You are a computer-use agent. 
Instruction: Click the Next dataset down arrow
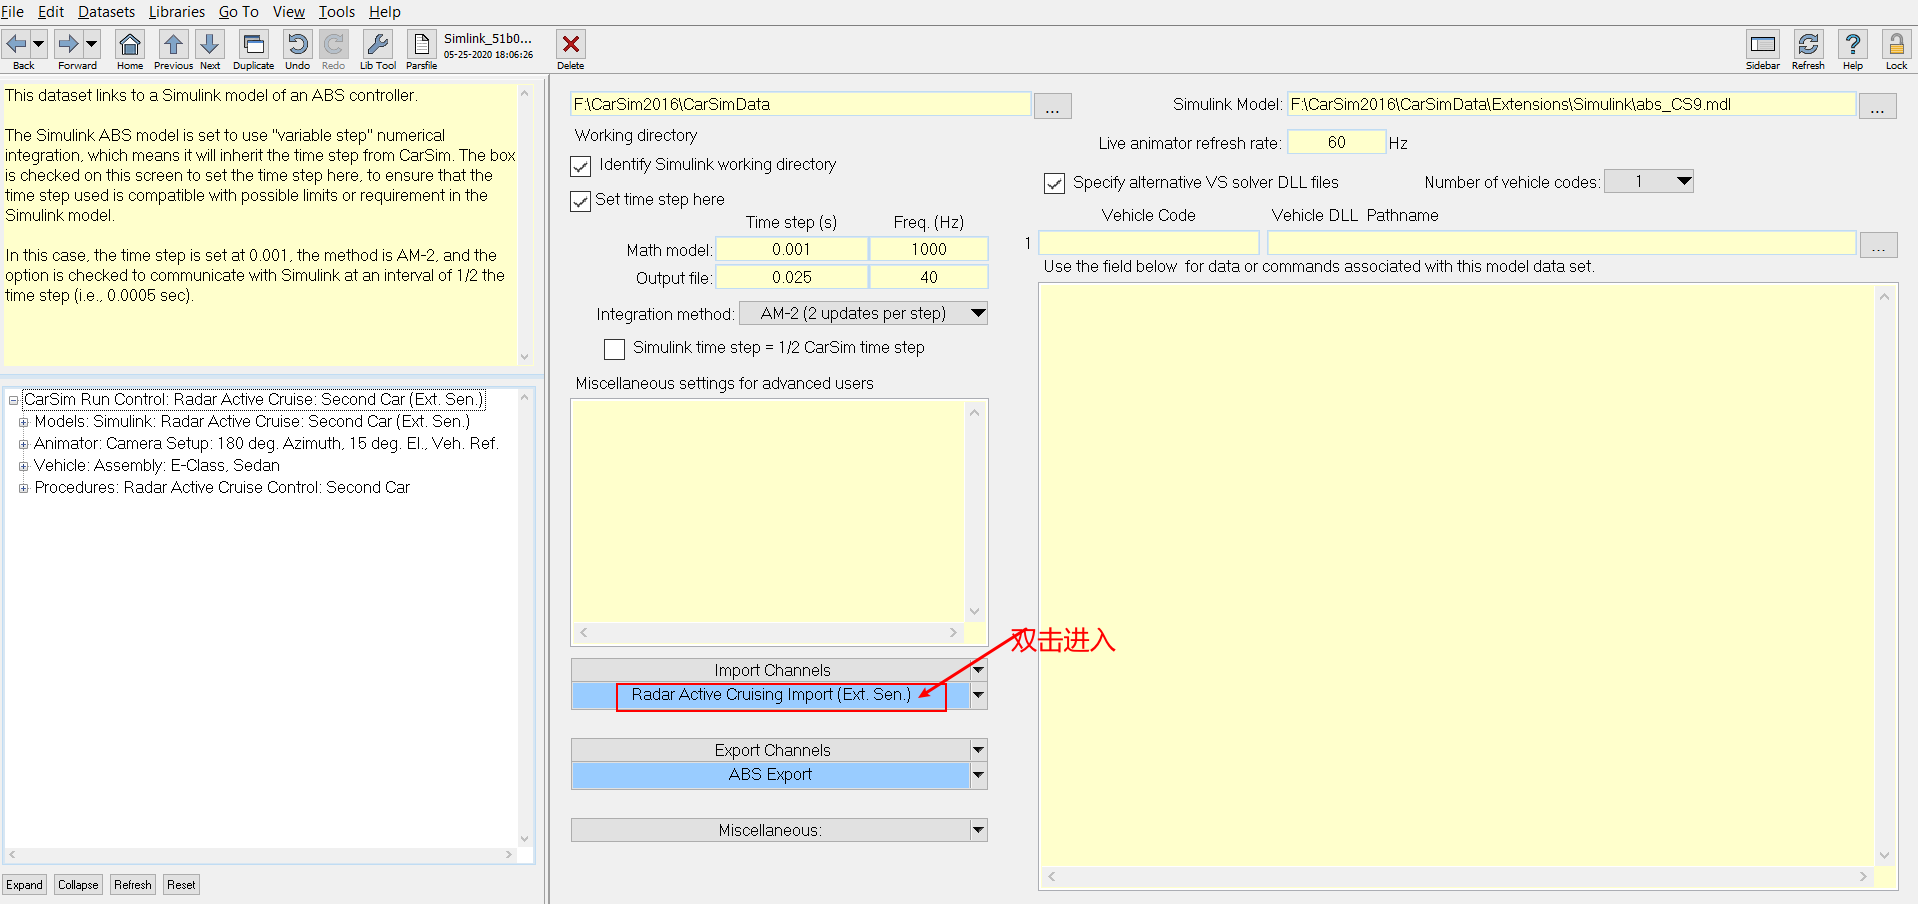coord(210,44)
